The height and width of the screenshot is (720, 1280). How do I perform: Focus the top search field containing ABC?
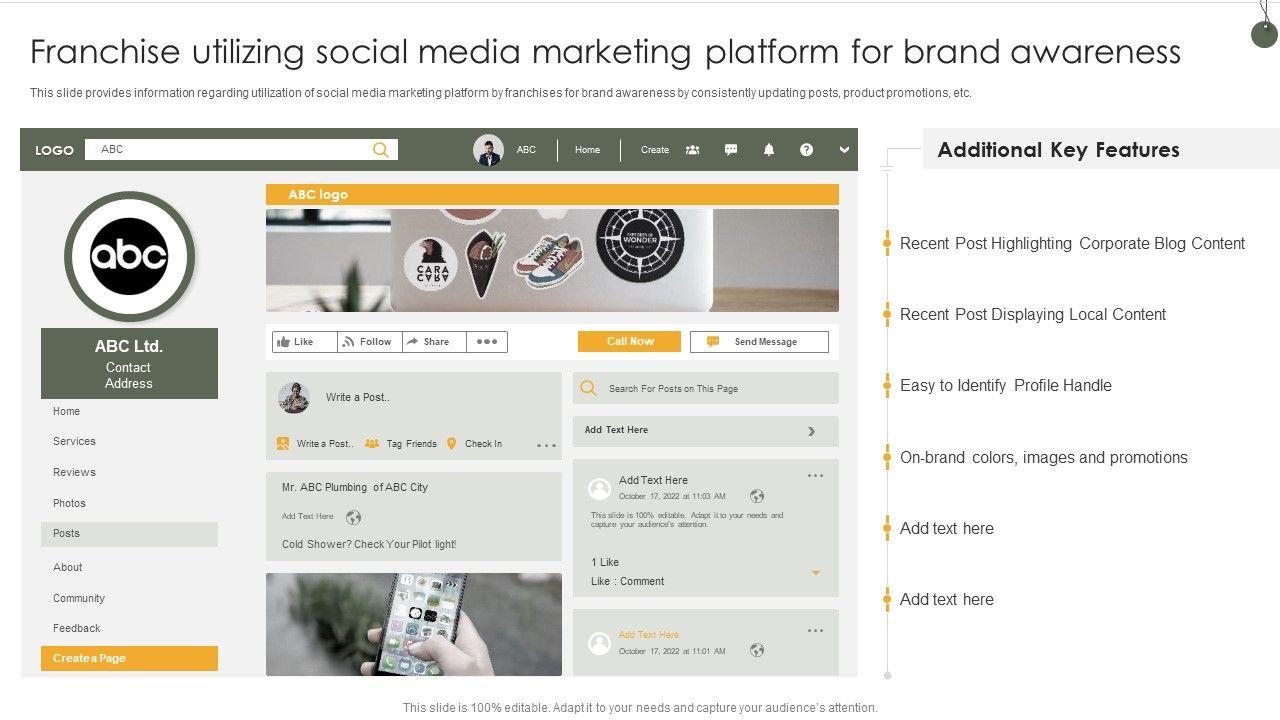pos(241,150)
